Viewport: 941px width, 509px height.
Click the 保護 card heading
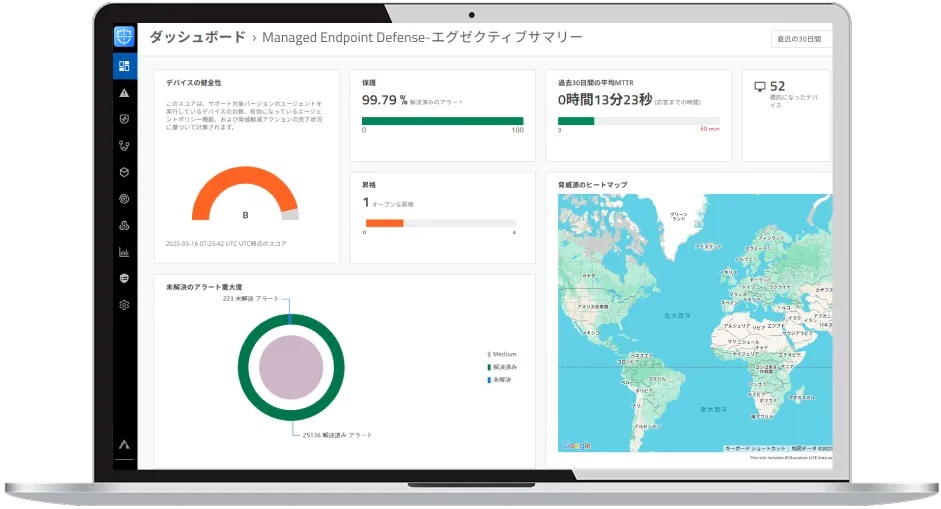coord(369,83)
